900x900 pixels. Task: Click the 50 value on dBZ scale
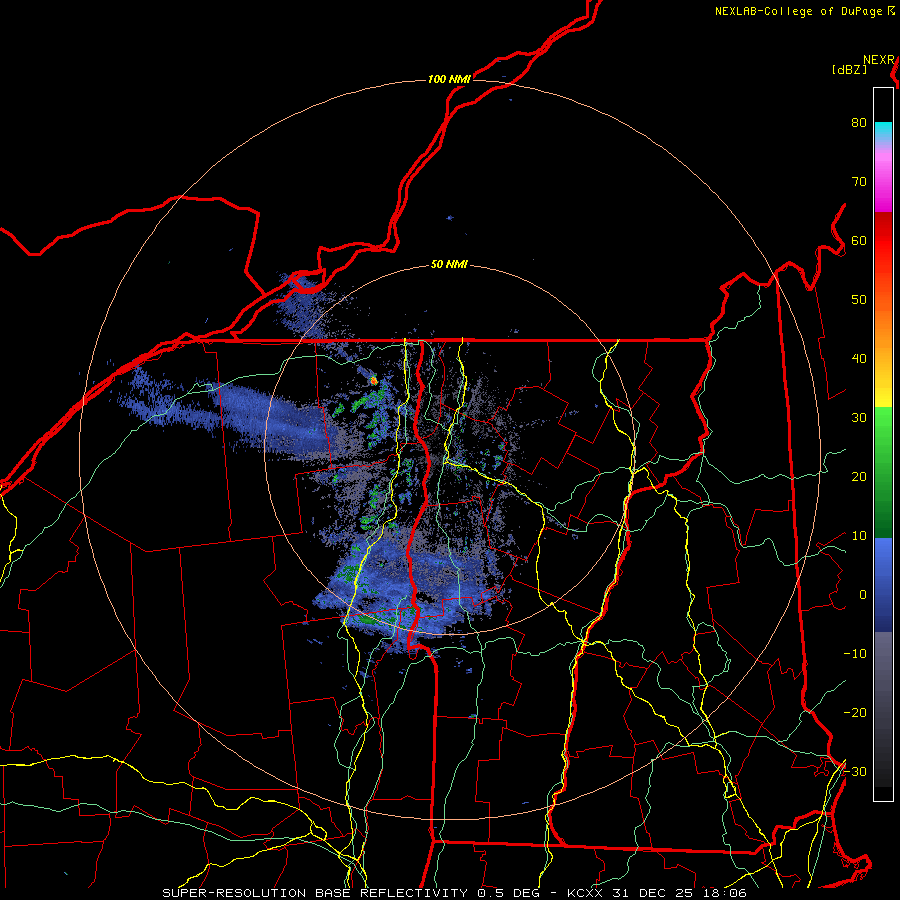coord(859,300)
